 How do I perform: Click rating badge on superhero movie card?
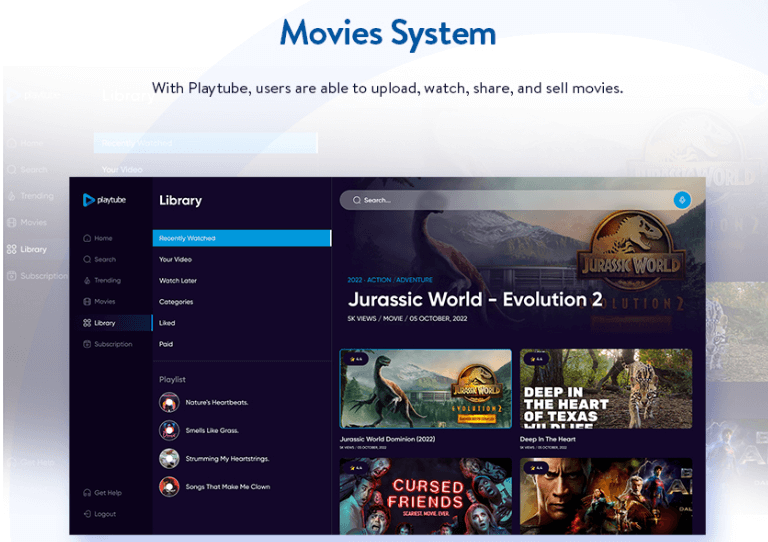pos(536,468)
